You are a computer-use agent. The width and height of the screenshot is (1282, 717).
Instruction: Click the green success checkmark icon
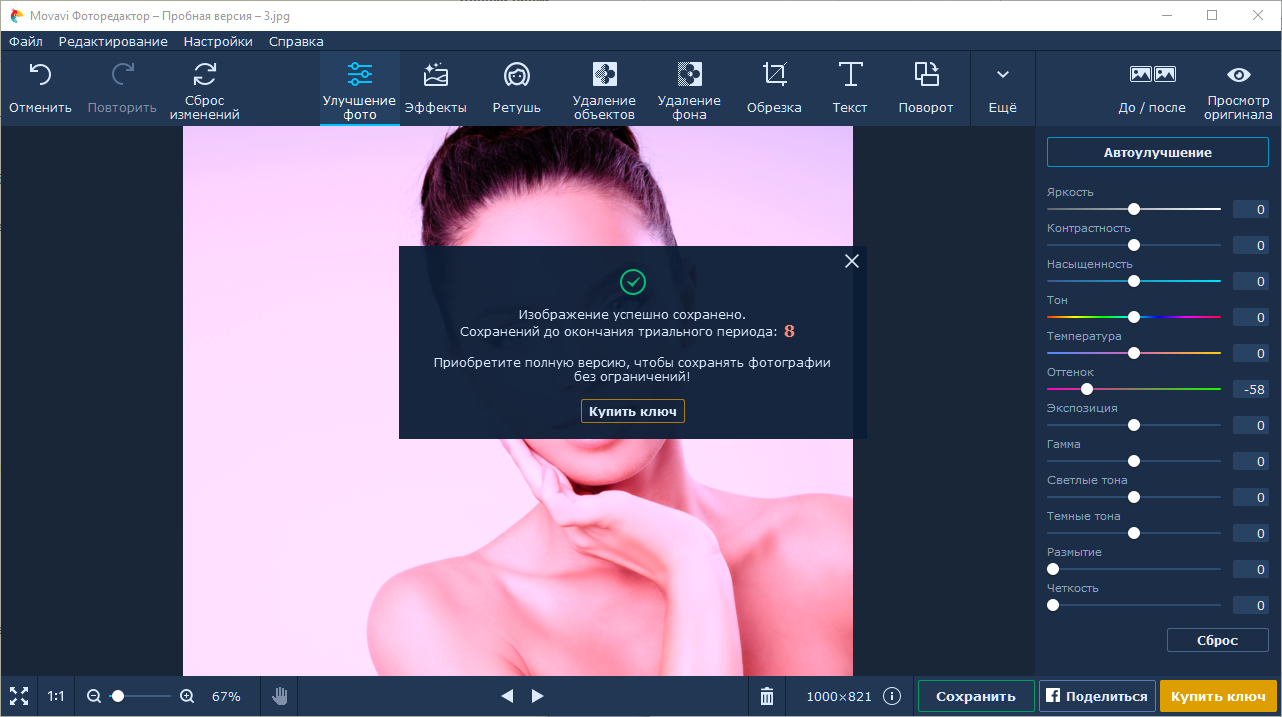point(633,282)
